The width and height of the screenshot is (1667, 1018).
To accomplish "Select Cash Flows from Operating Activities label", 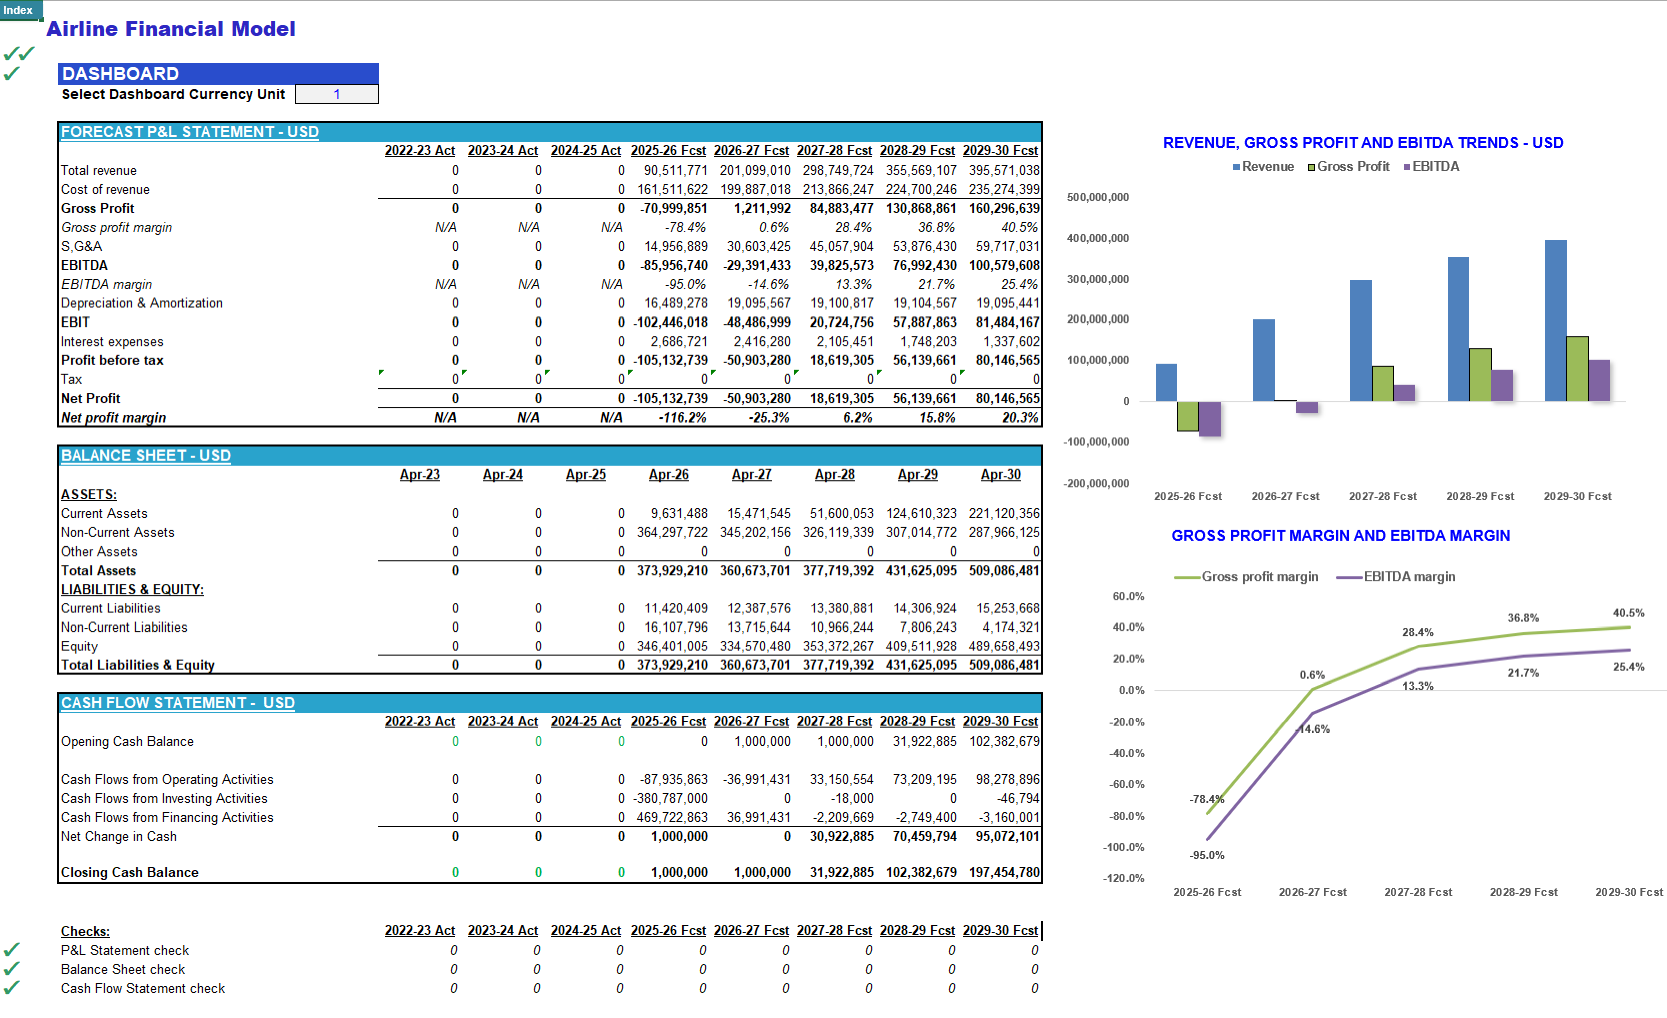I will click(167, 780).
